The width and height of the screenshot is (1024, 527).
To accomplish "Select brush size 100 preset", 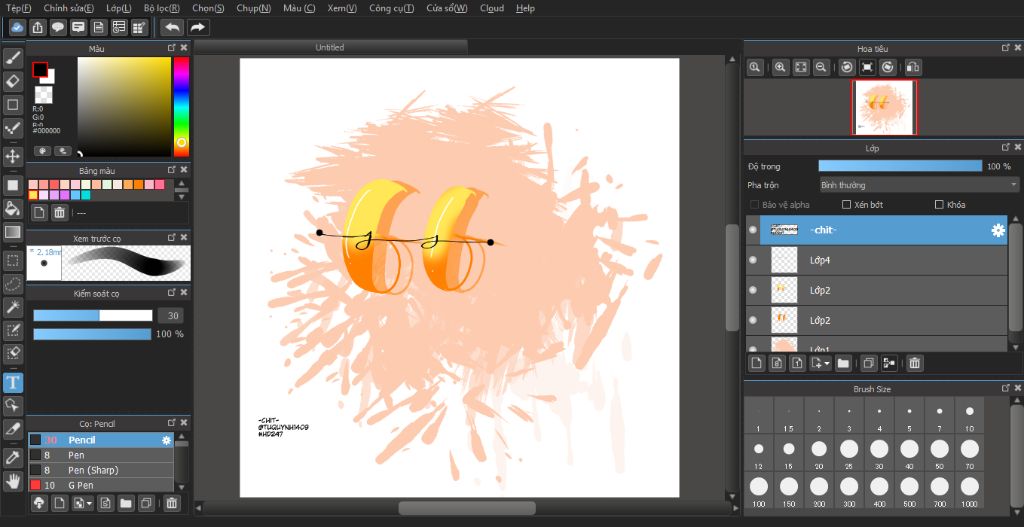I will [758, 489].
